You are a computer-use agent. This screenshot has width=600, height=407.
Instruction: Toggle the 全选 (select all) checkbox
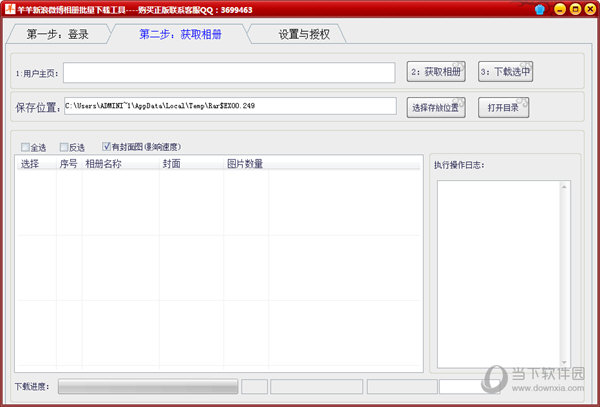pyautogui.click(x=26, y=148)
